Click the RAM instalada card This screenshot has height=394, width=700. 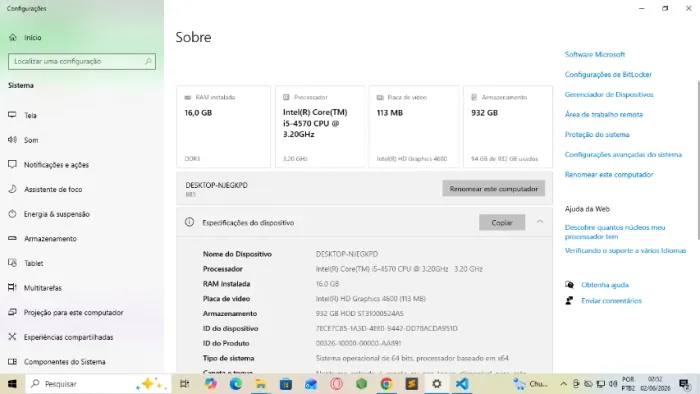[224, 127]
